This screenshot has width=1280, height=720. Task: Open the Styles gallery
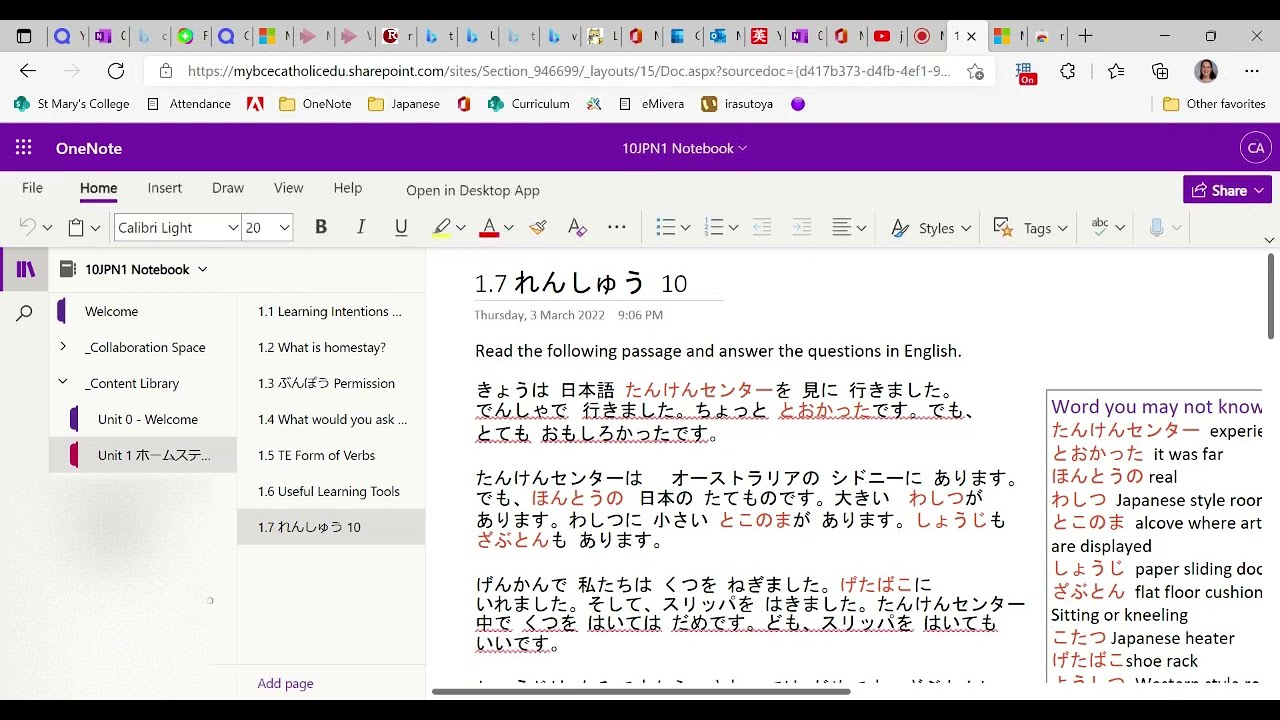[930, 228]
